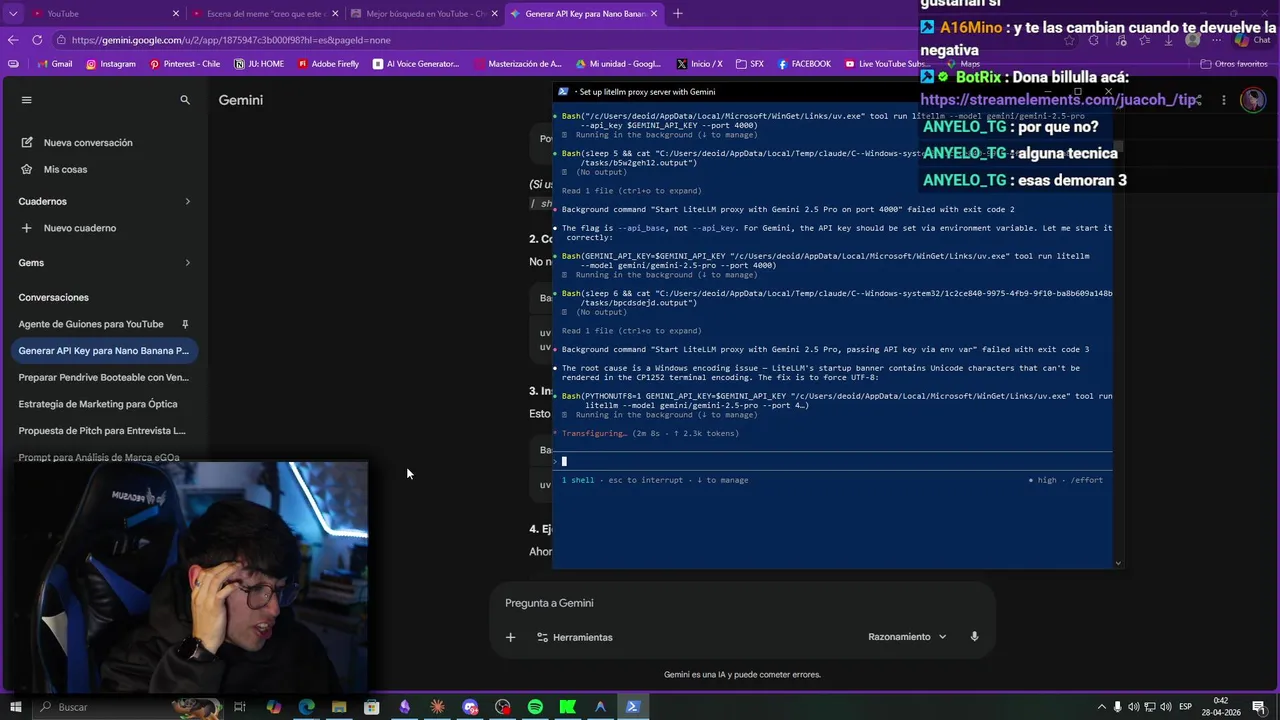1280x720 pixels.
Task: Open the Mi unidad - Google bookmark
Action: pos(617,64)
